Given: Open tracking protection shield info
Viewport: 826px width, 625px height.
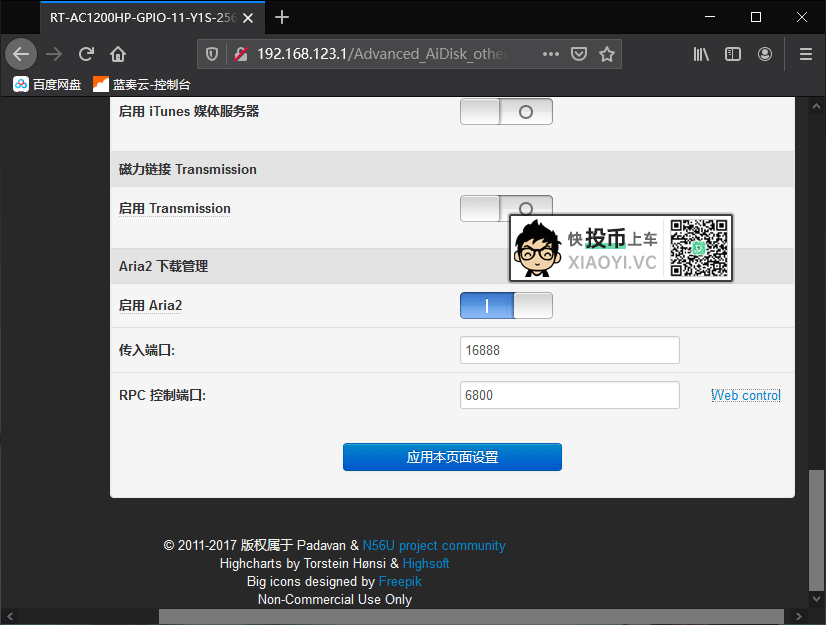Looking at the screenshot, I should click(212, 54).
